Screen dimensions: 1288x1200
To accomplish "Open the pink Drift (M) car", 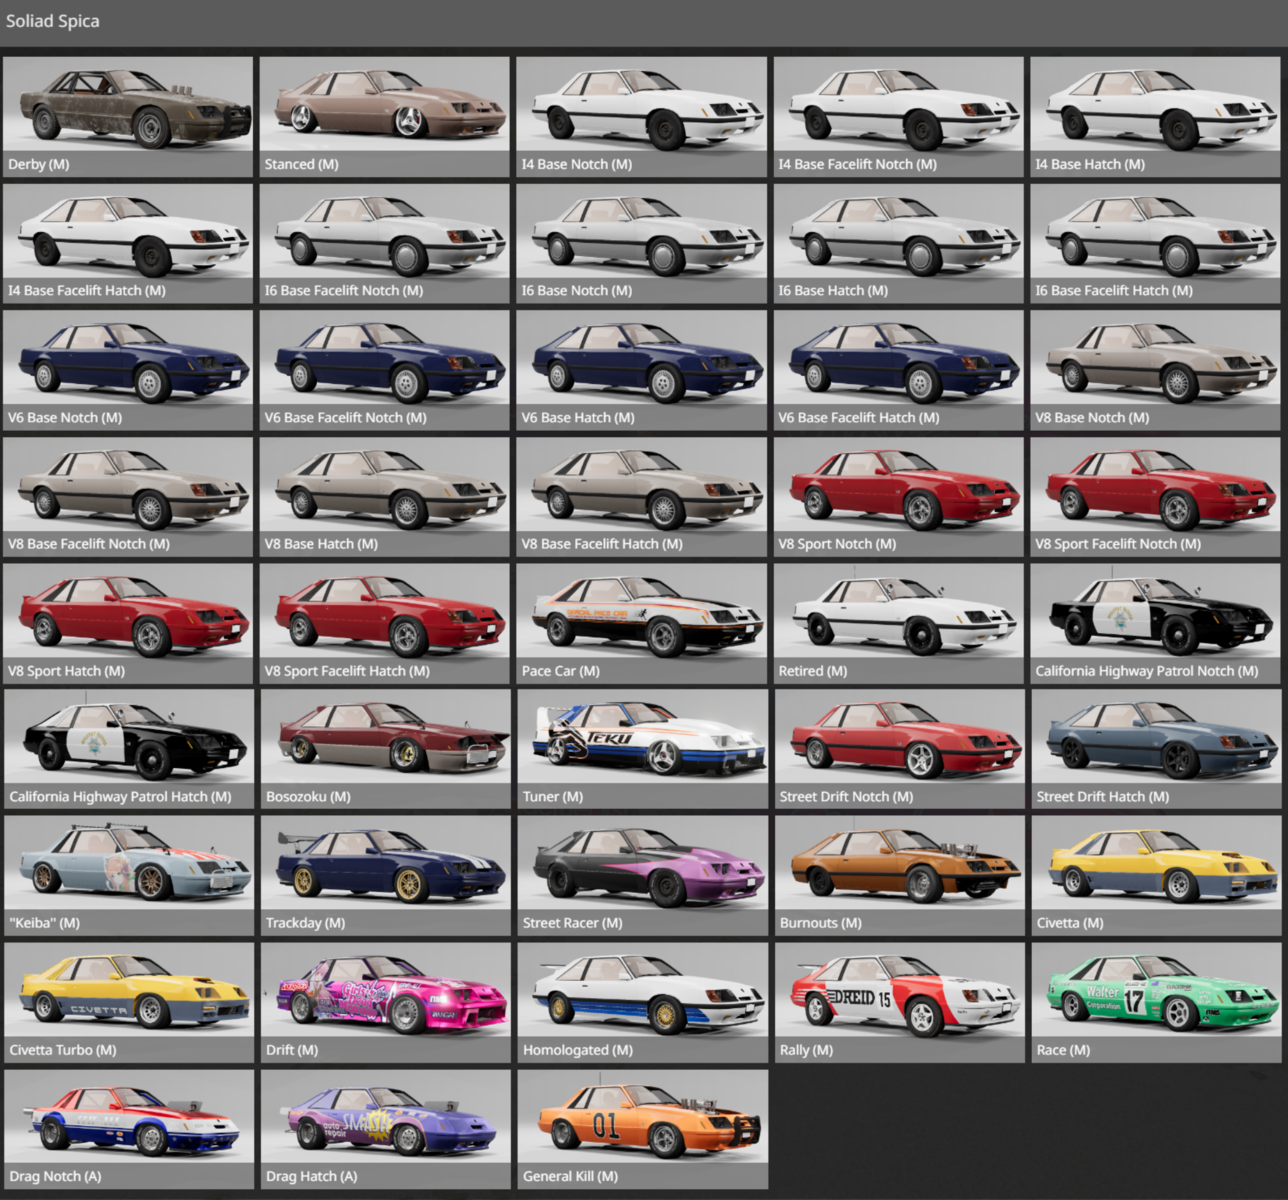I will [385, 1002].
